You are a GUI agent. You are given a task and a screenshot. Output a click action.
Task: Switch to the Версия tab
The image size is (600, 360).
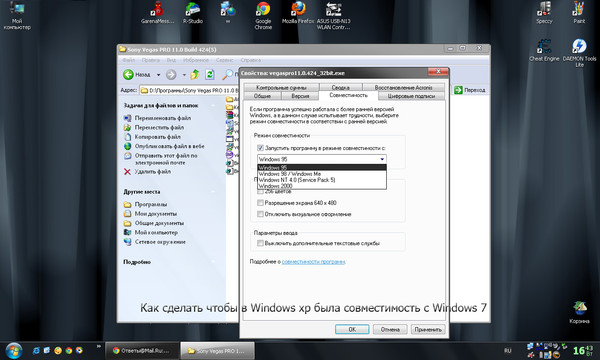(300, 96)
